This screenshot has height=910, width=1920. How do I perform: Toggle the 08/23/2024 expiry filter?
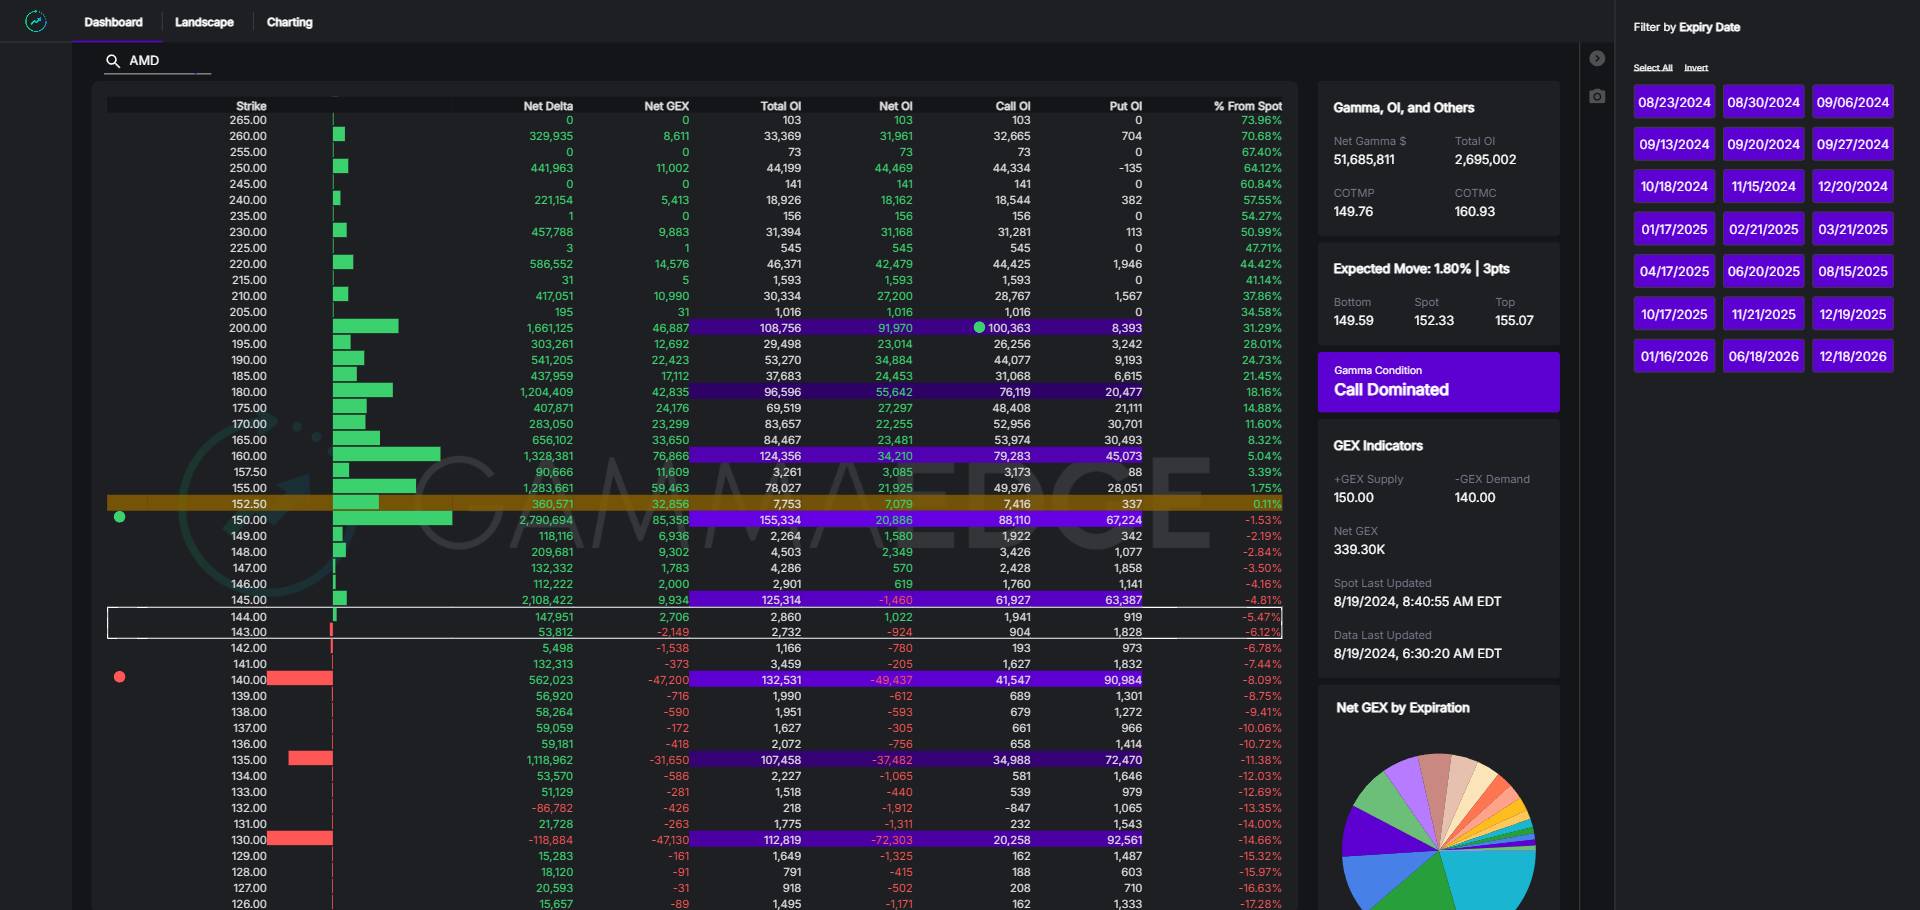coord(1674,102)
